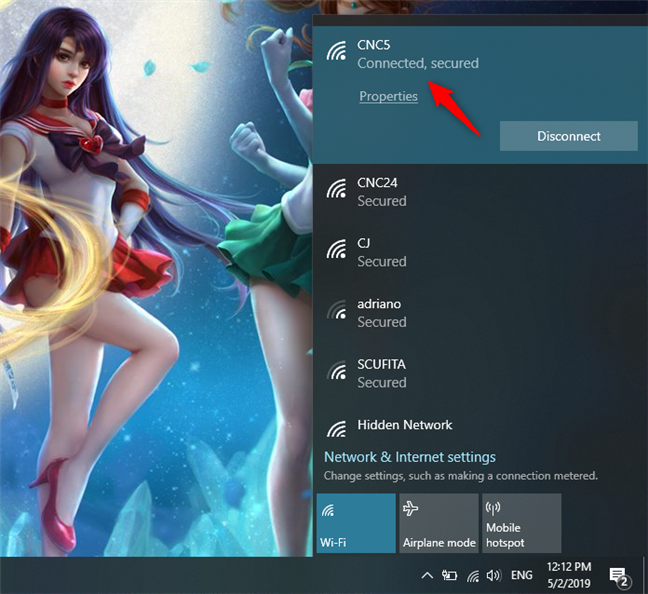Toggle the Wi-Fi quick action tile
This screenshot has height=594, width=648.
356,523
